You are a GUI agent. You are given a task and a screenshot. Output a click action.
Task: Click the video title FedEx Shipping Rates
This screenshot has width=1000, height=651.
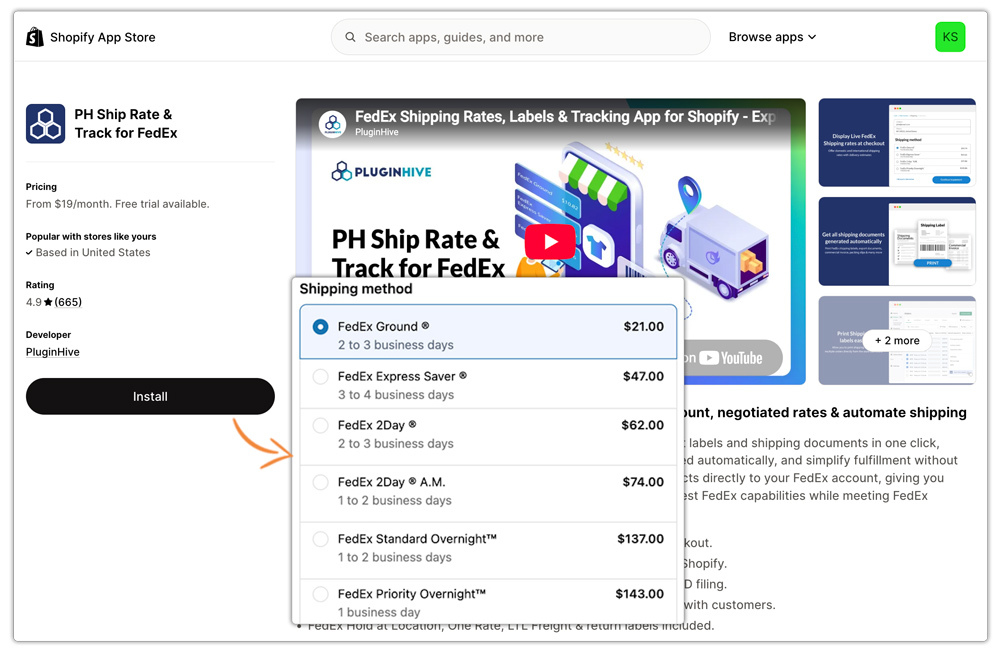[x=565, y=117]
